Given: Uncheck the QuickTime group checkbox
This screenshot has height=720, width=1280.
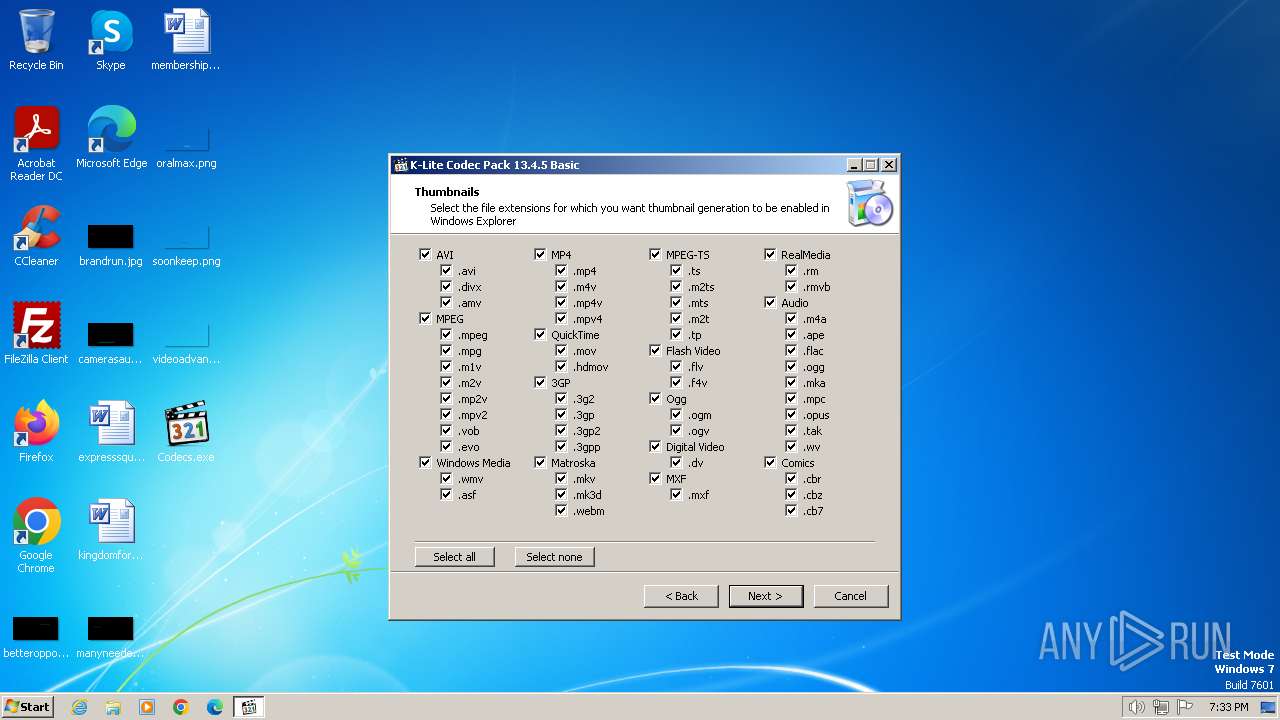Looking at the screenshot, I should pyautogui.click(x=541, y=335).
